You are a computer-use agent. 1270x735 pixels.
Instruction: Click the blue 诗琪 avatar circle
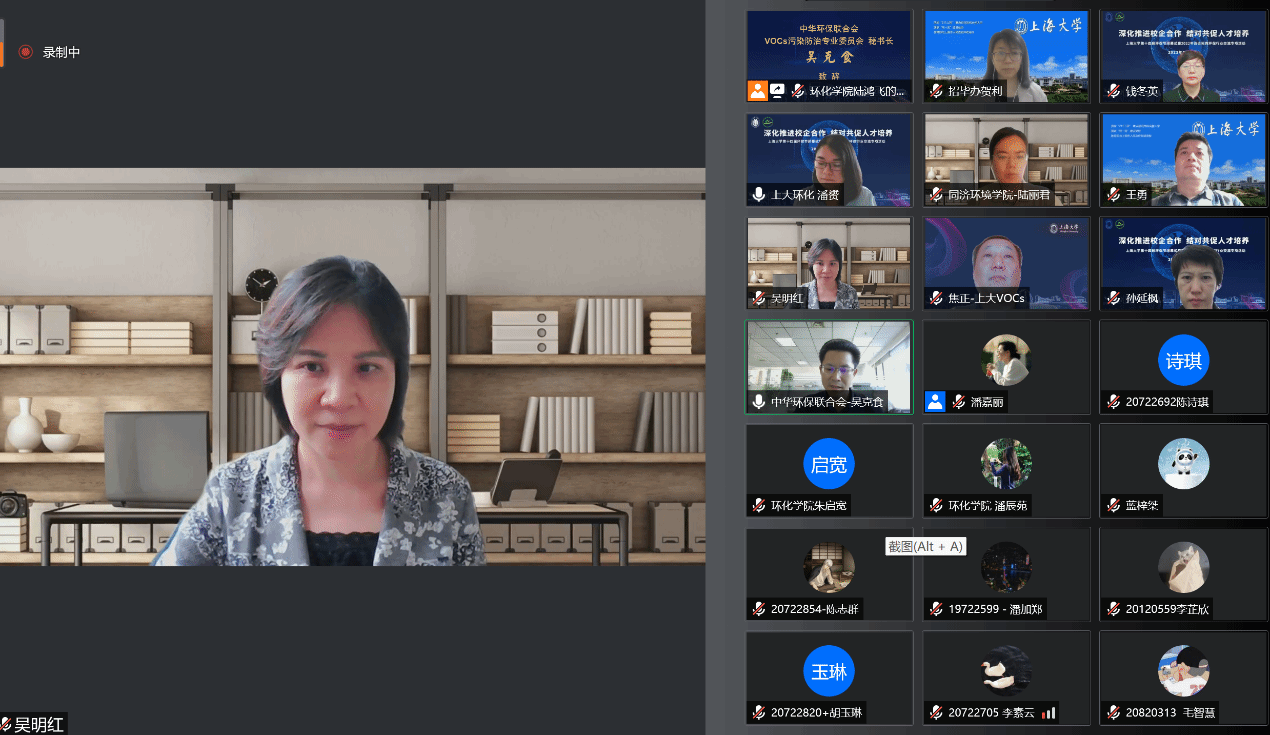1184,360
